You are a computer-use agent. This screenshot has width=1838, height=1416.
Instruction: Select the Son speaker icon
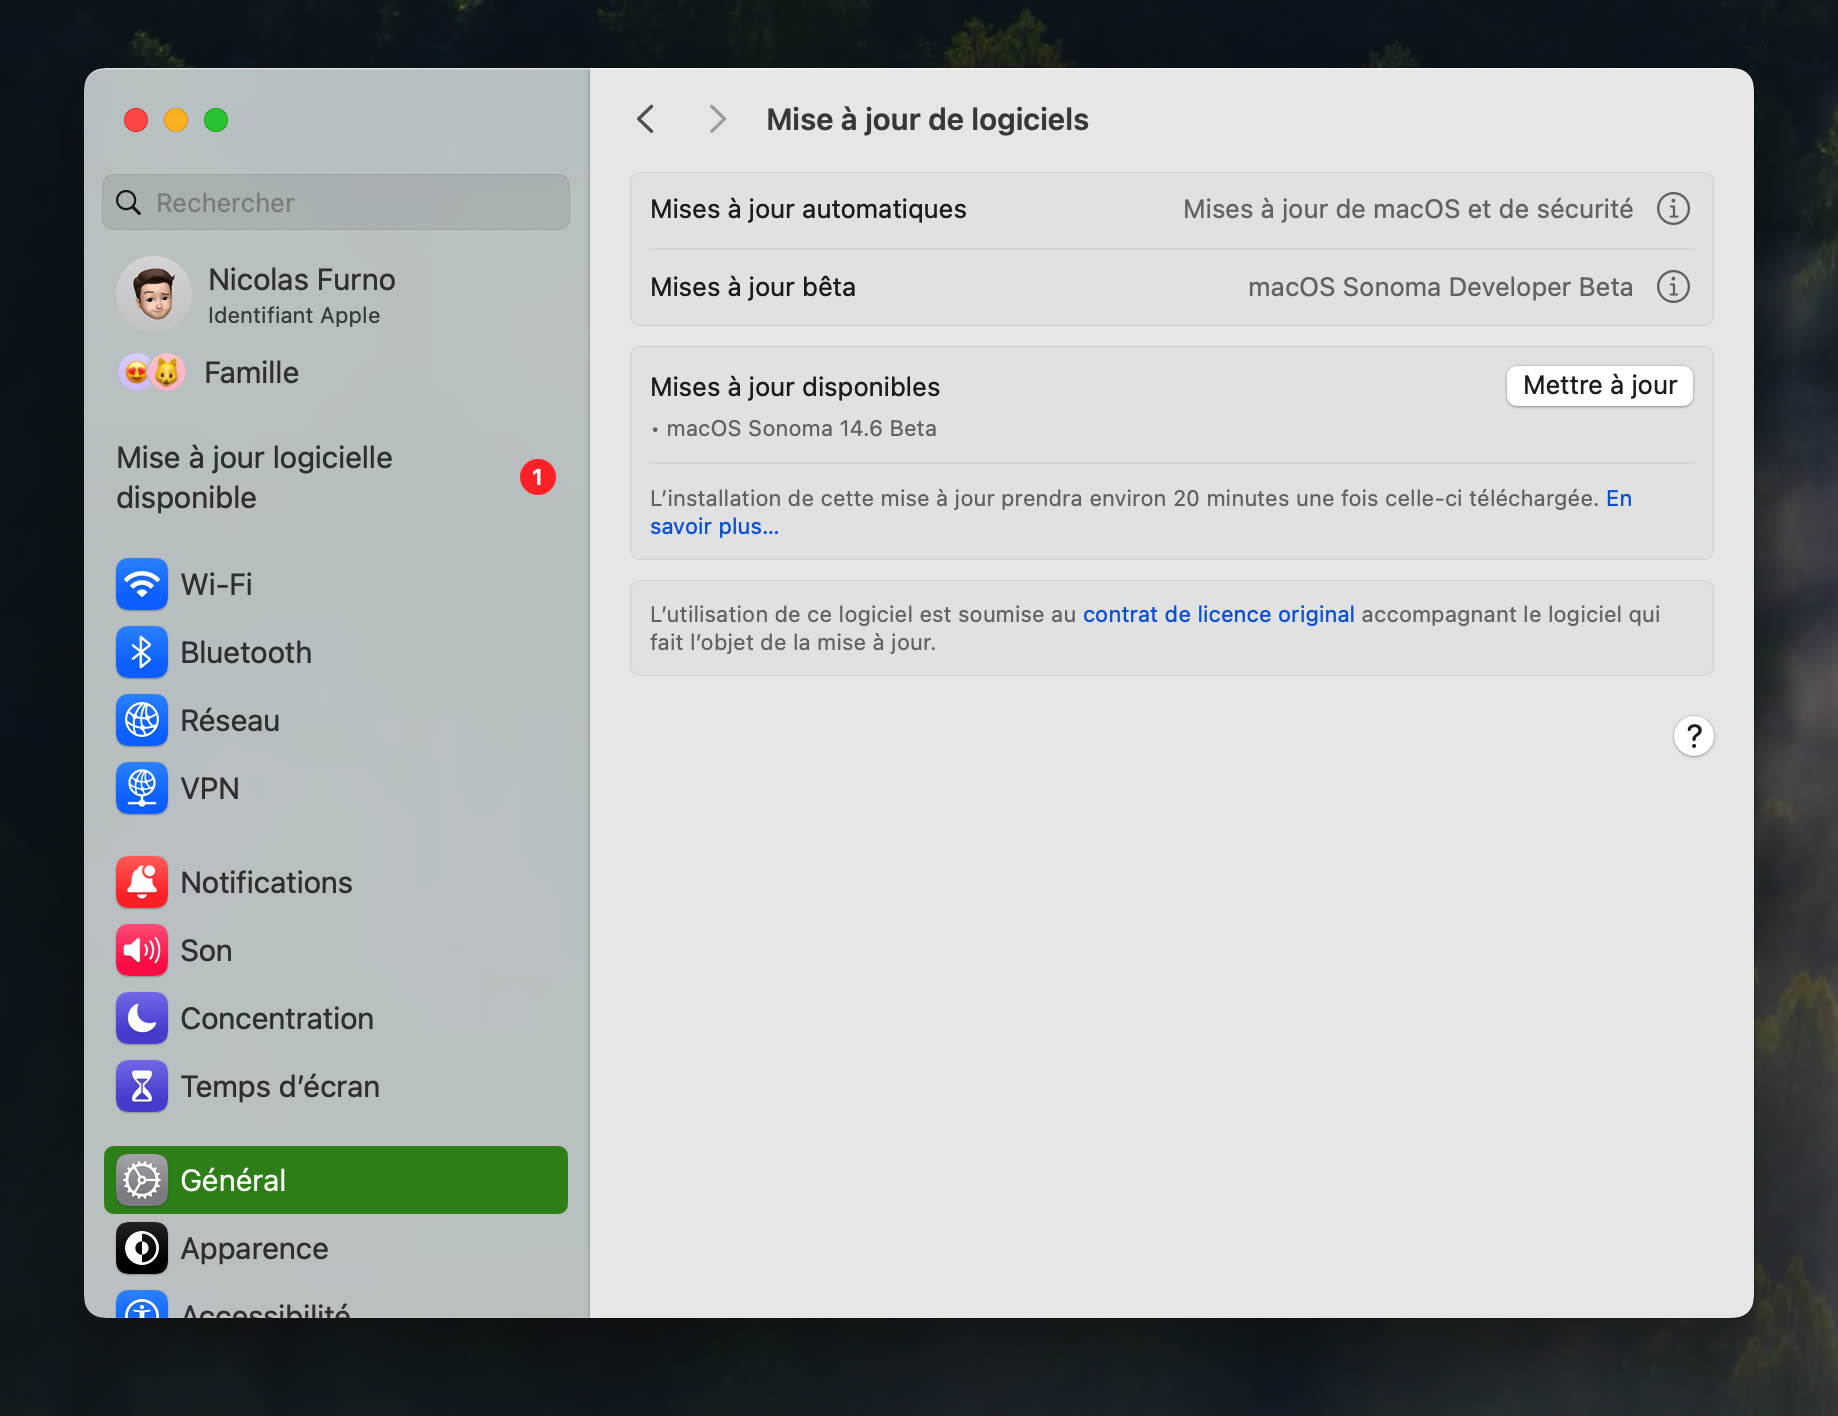click(x=142, y=950)
